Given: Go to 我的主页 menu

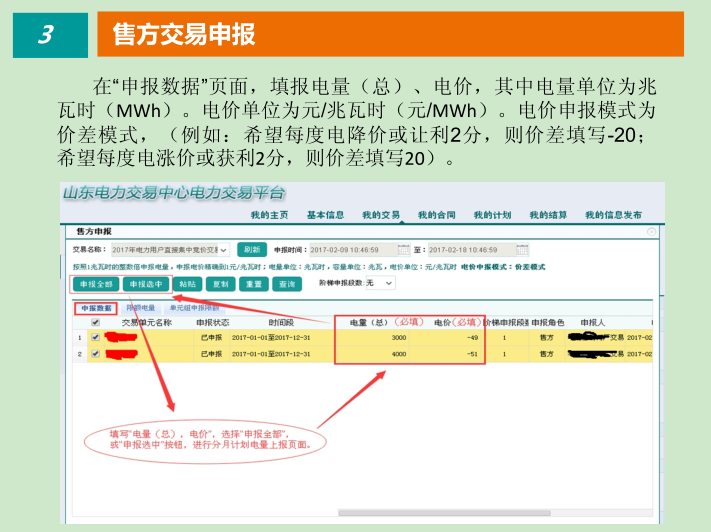Looking at the screenshot, I should [269, 215].
